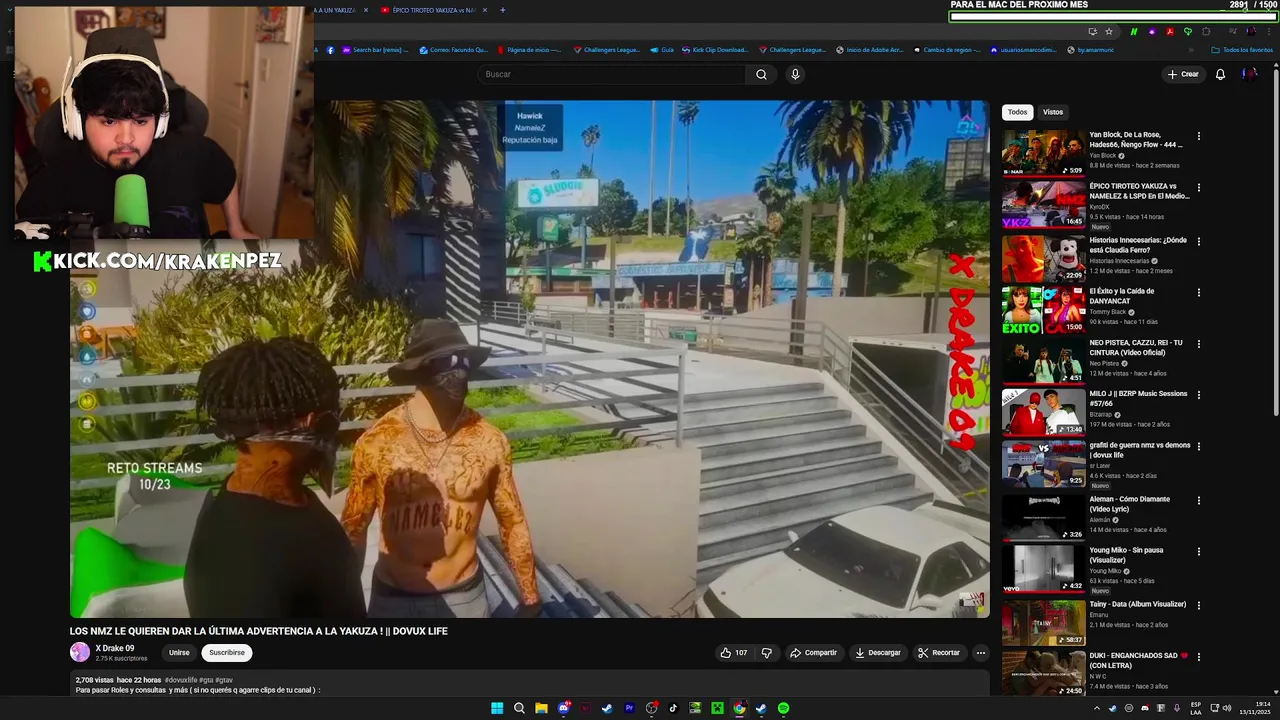This screenshot has height=720, width=1280.
Task: Open Todos los favoritos folder
Action: 1242,50
